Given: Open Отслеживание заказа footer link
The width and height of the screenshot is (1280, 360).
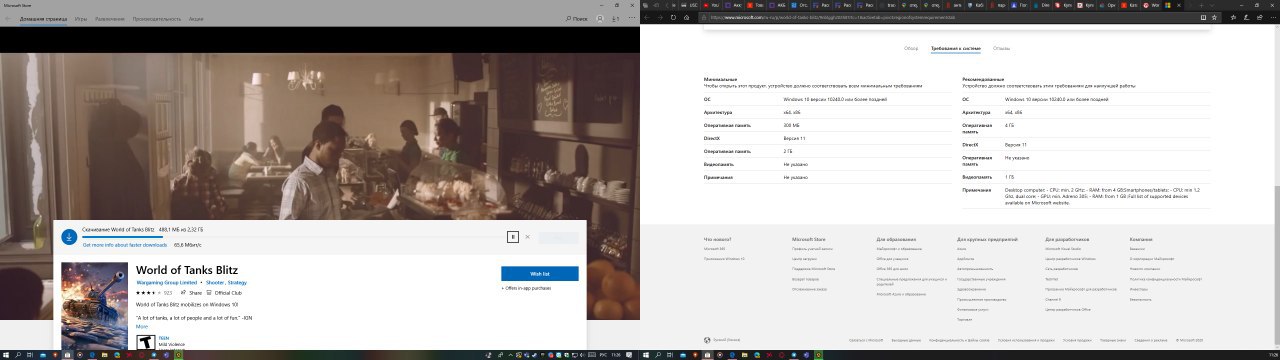Looking at the screenshot, I should click(x=809, y=289).
